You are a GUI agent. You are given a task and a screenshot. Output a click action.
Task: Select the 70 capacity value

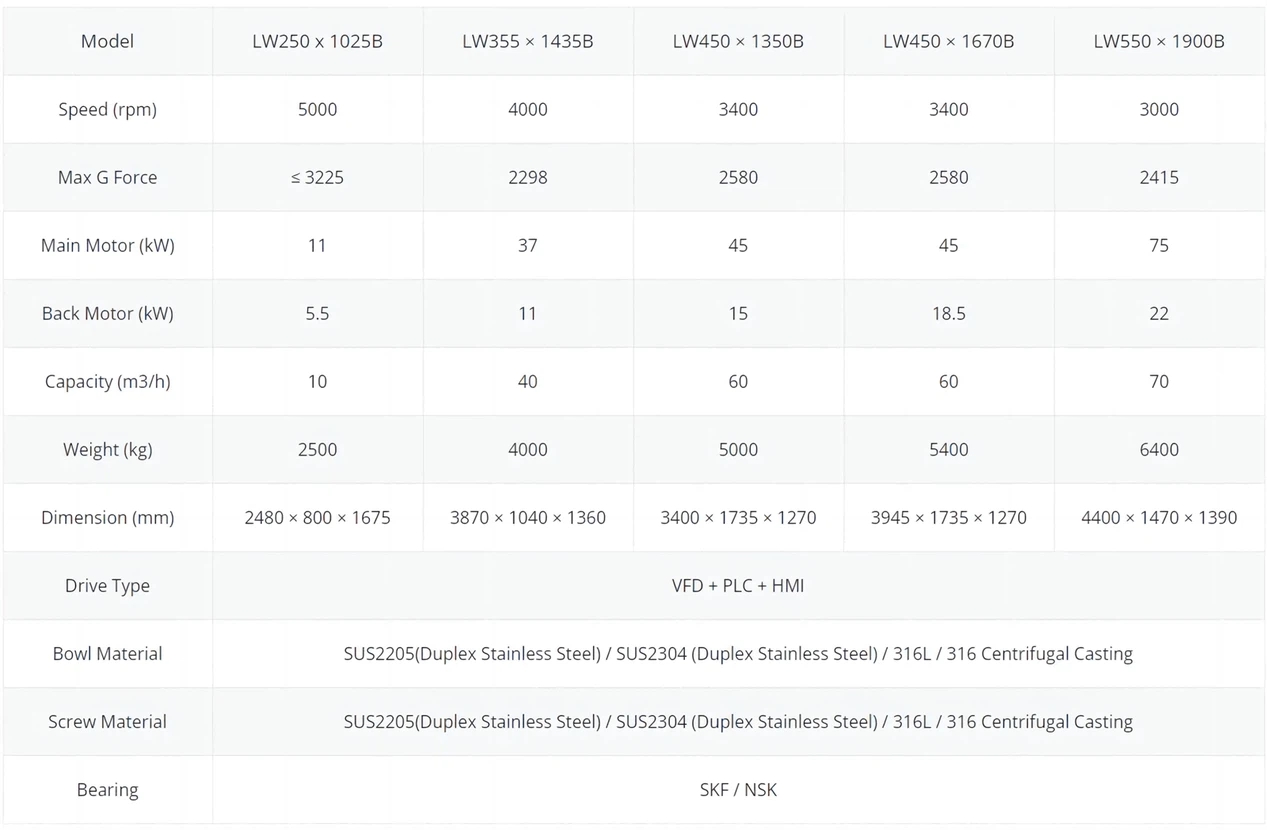tap(1158, 381)
